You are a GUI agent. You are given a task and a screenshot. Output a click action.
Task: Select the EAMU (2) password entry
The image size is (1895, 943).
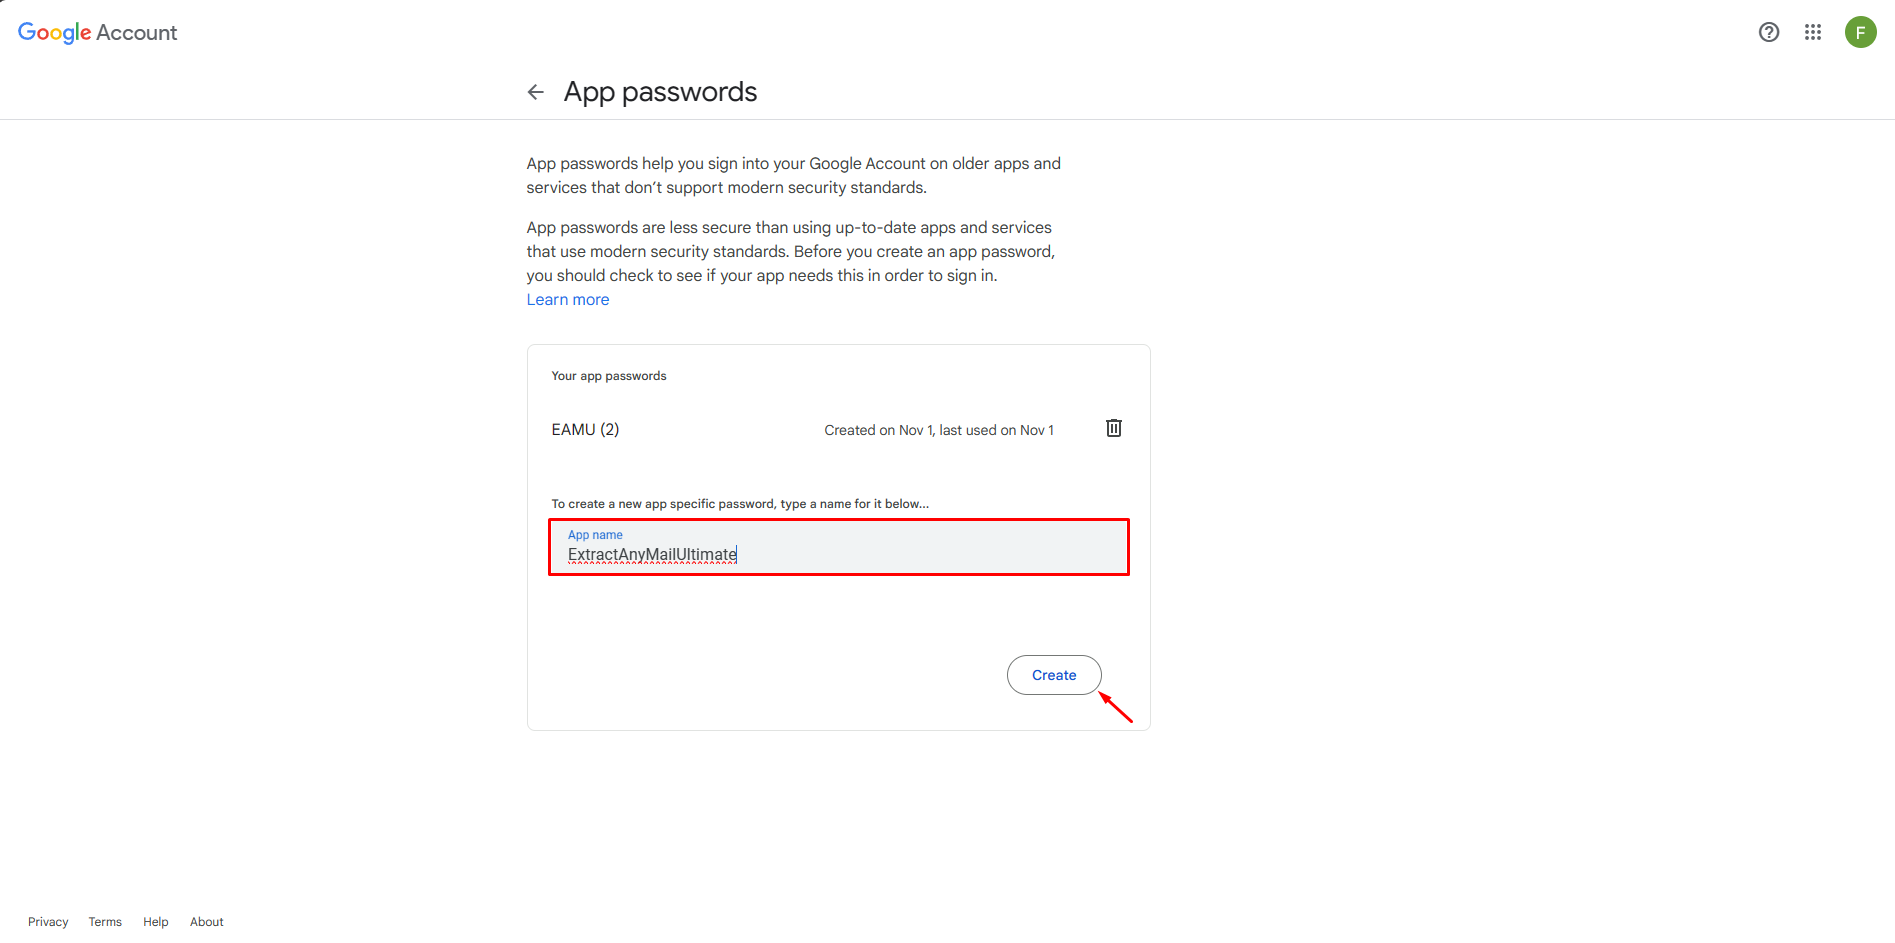[586, 430]
